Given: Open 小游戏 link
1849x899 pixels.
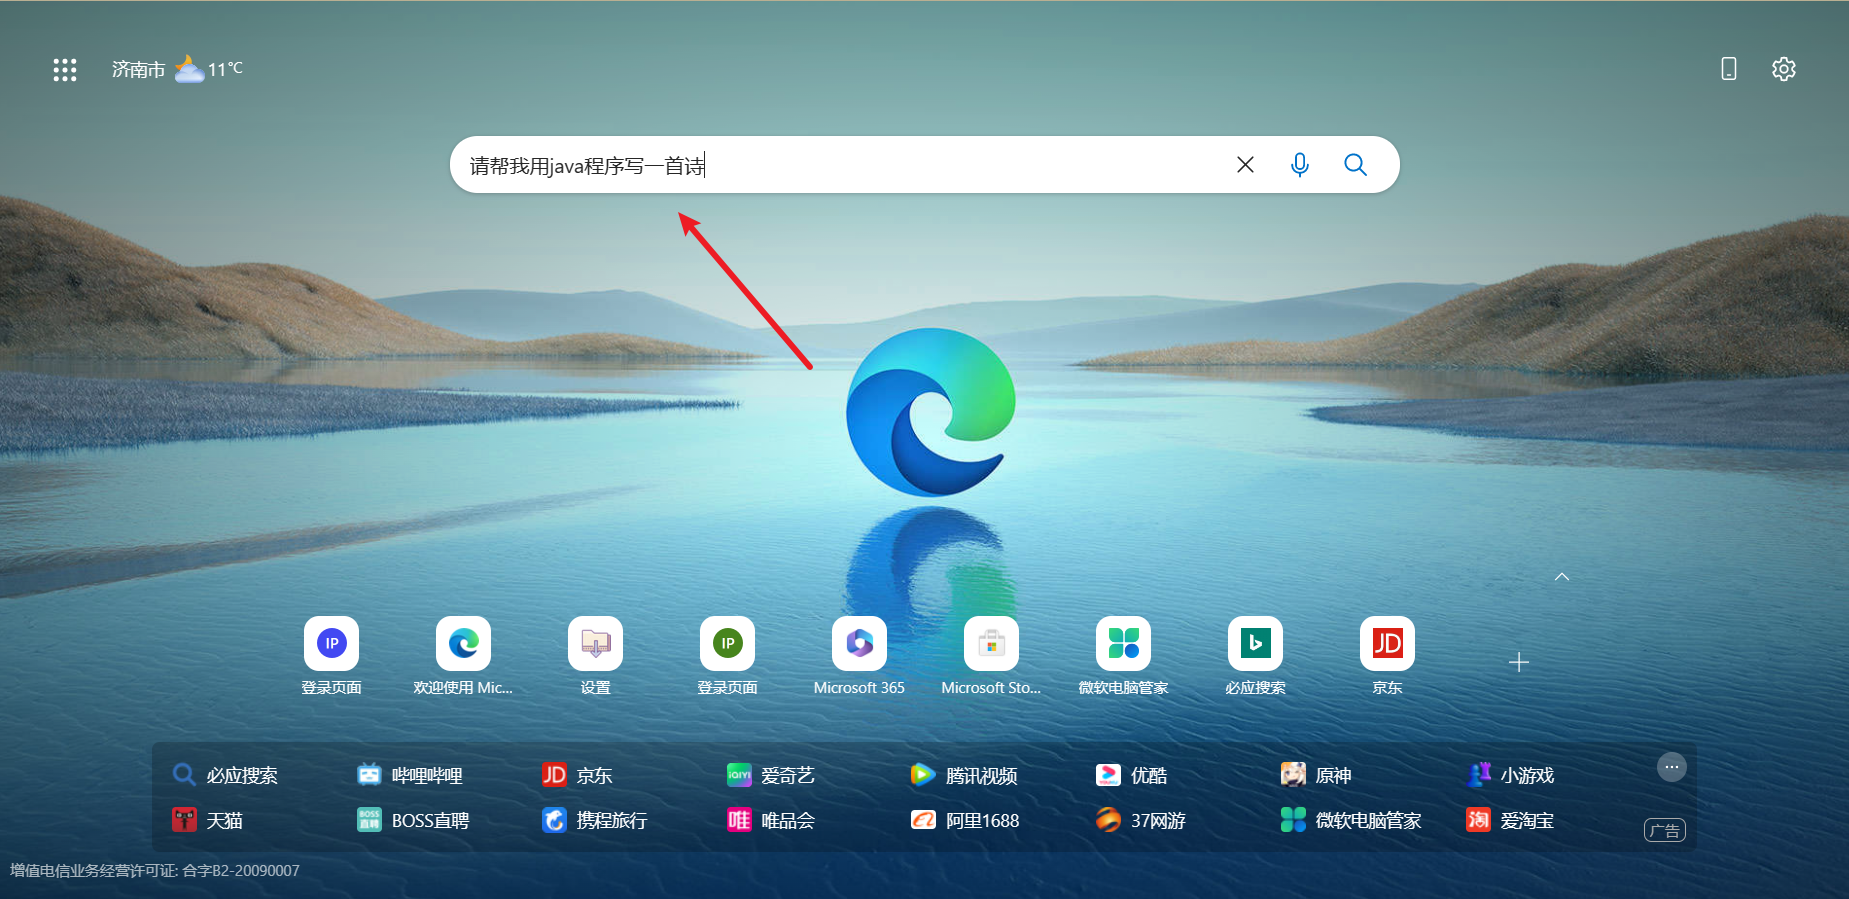Looking at the screenshot, I should click(x=1510, y=775).
